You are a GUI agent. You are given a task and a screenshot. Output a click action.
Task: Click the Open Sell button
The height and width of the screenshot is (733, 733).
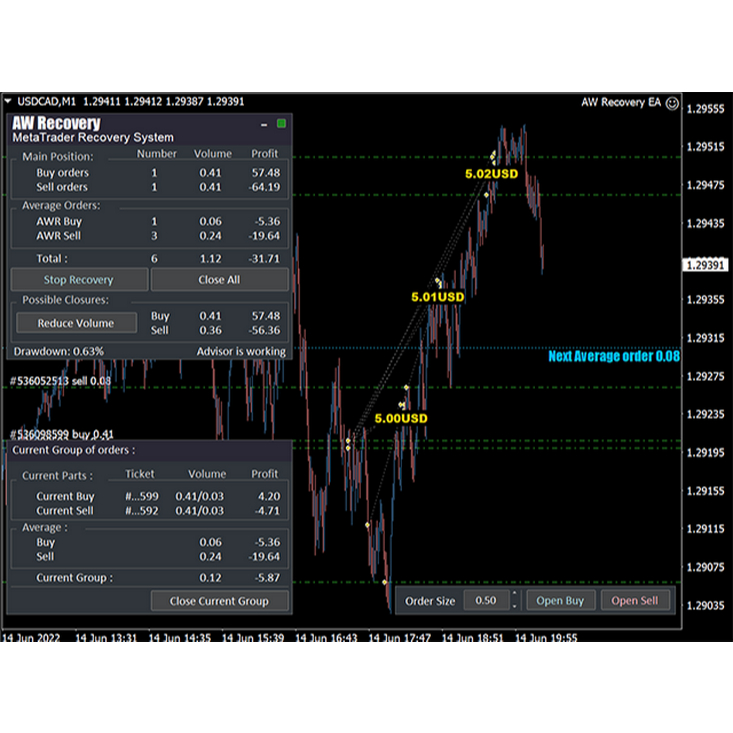pos(634,601)
